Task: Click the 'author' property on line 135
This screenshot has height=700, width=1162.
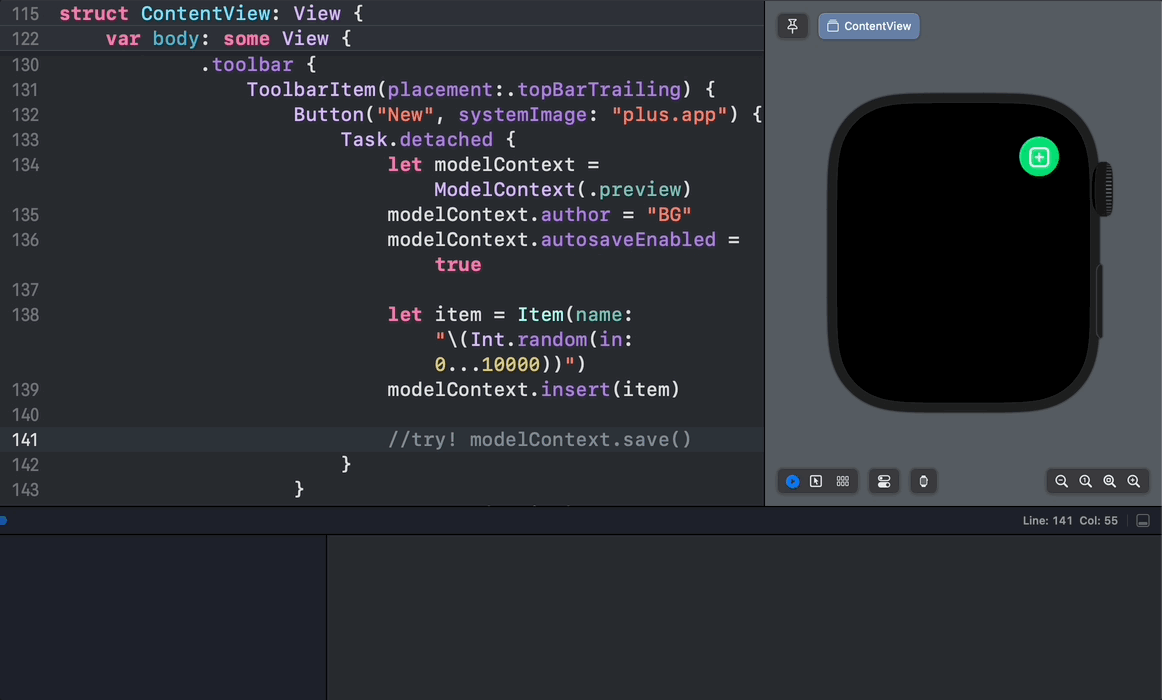Action: point(575,215)
